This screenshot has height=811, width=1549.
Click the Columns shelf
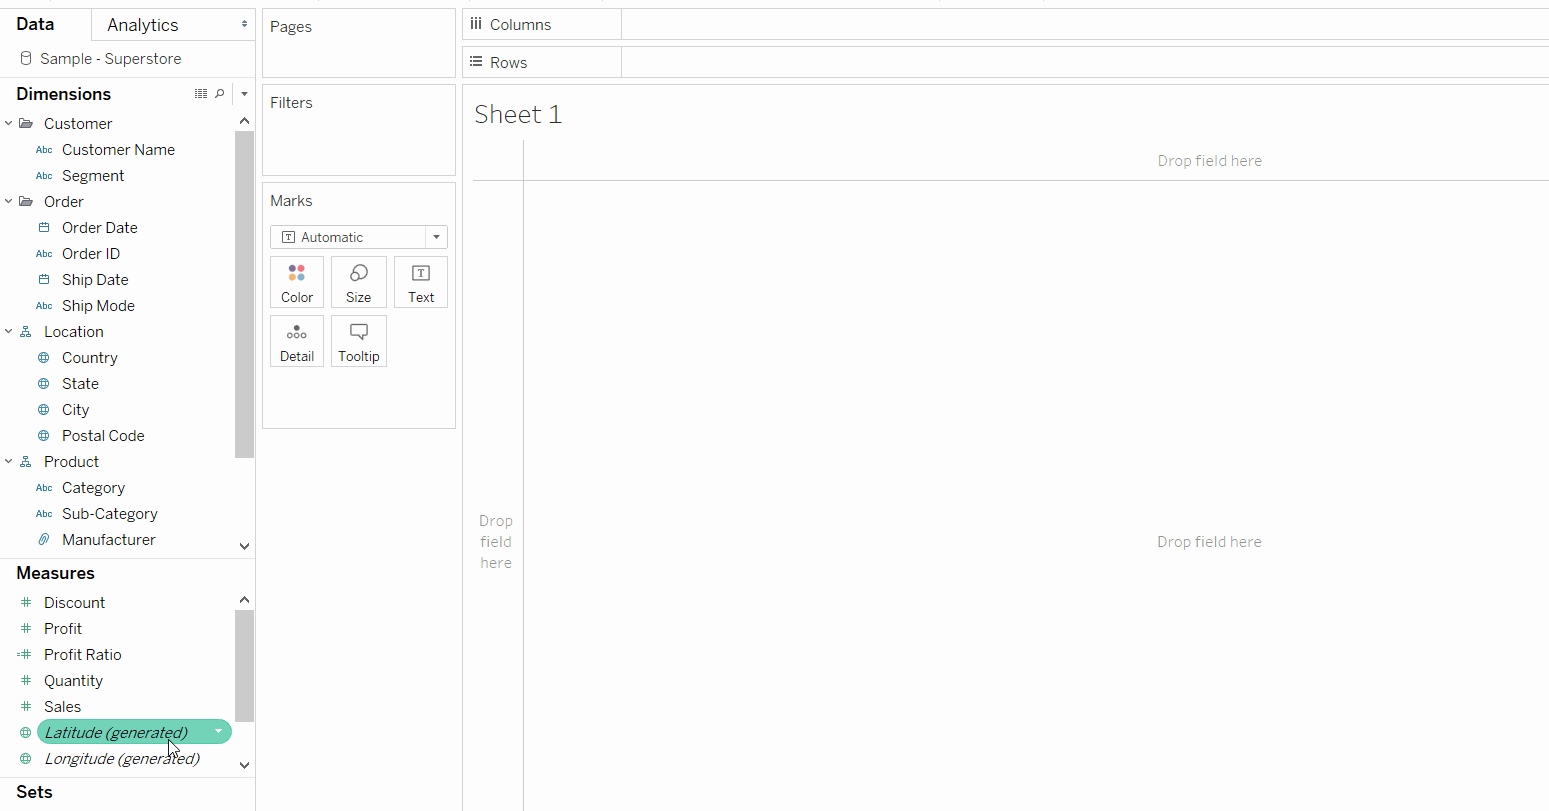(x=1005, y=25)
